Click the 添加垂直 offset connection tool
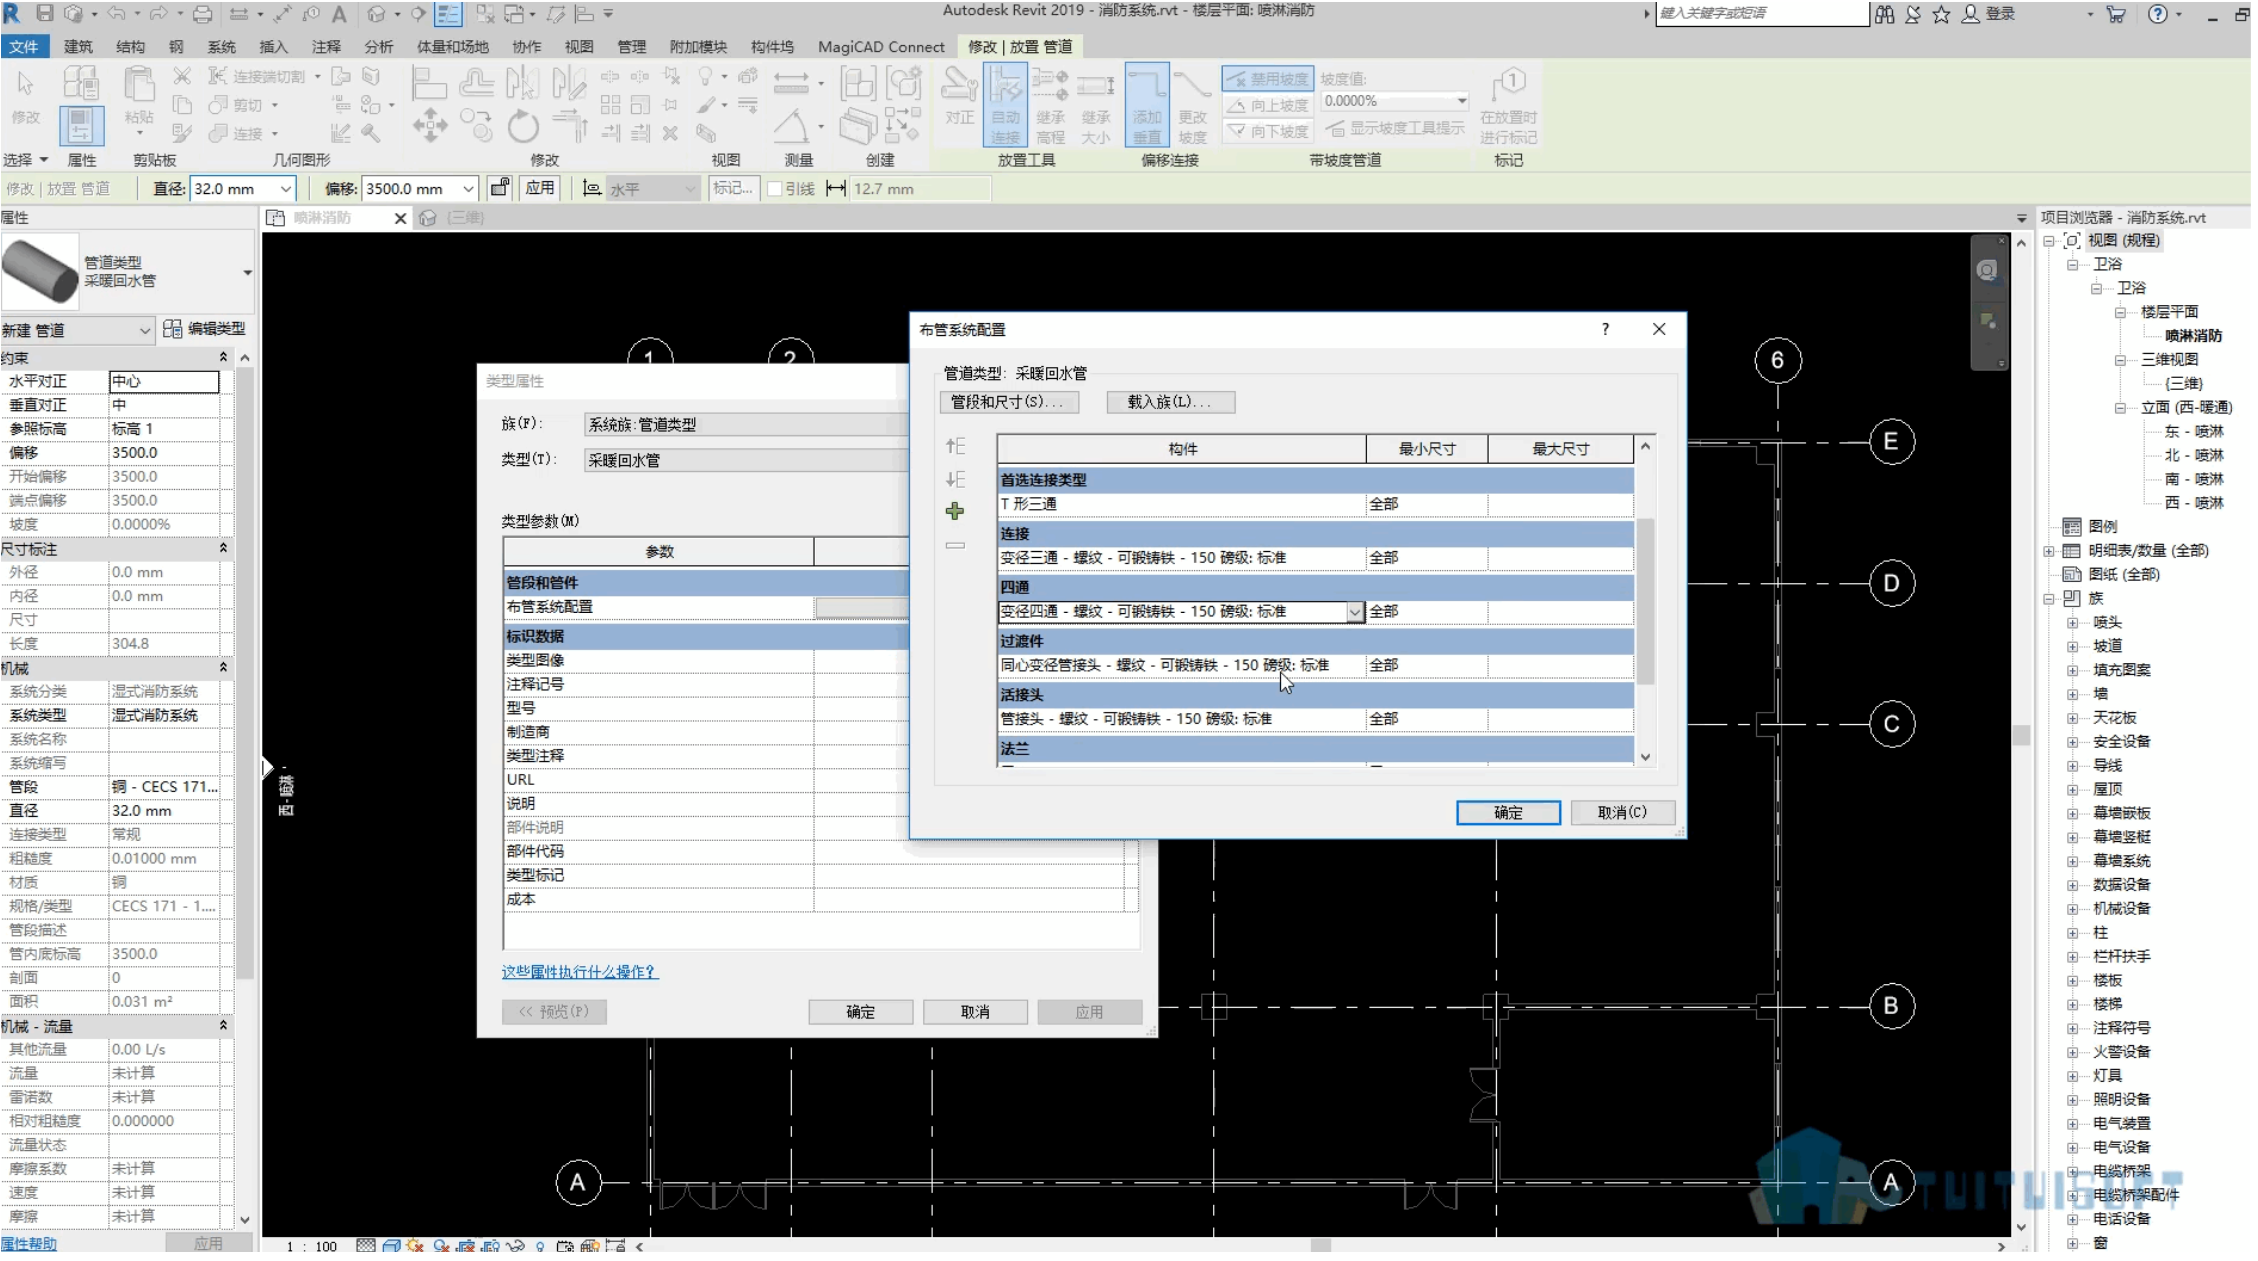2258x1261 pixels. click(1147, 104)
